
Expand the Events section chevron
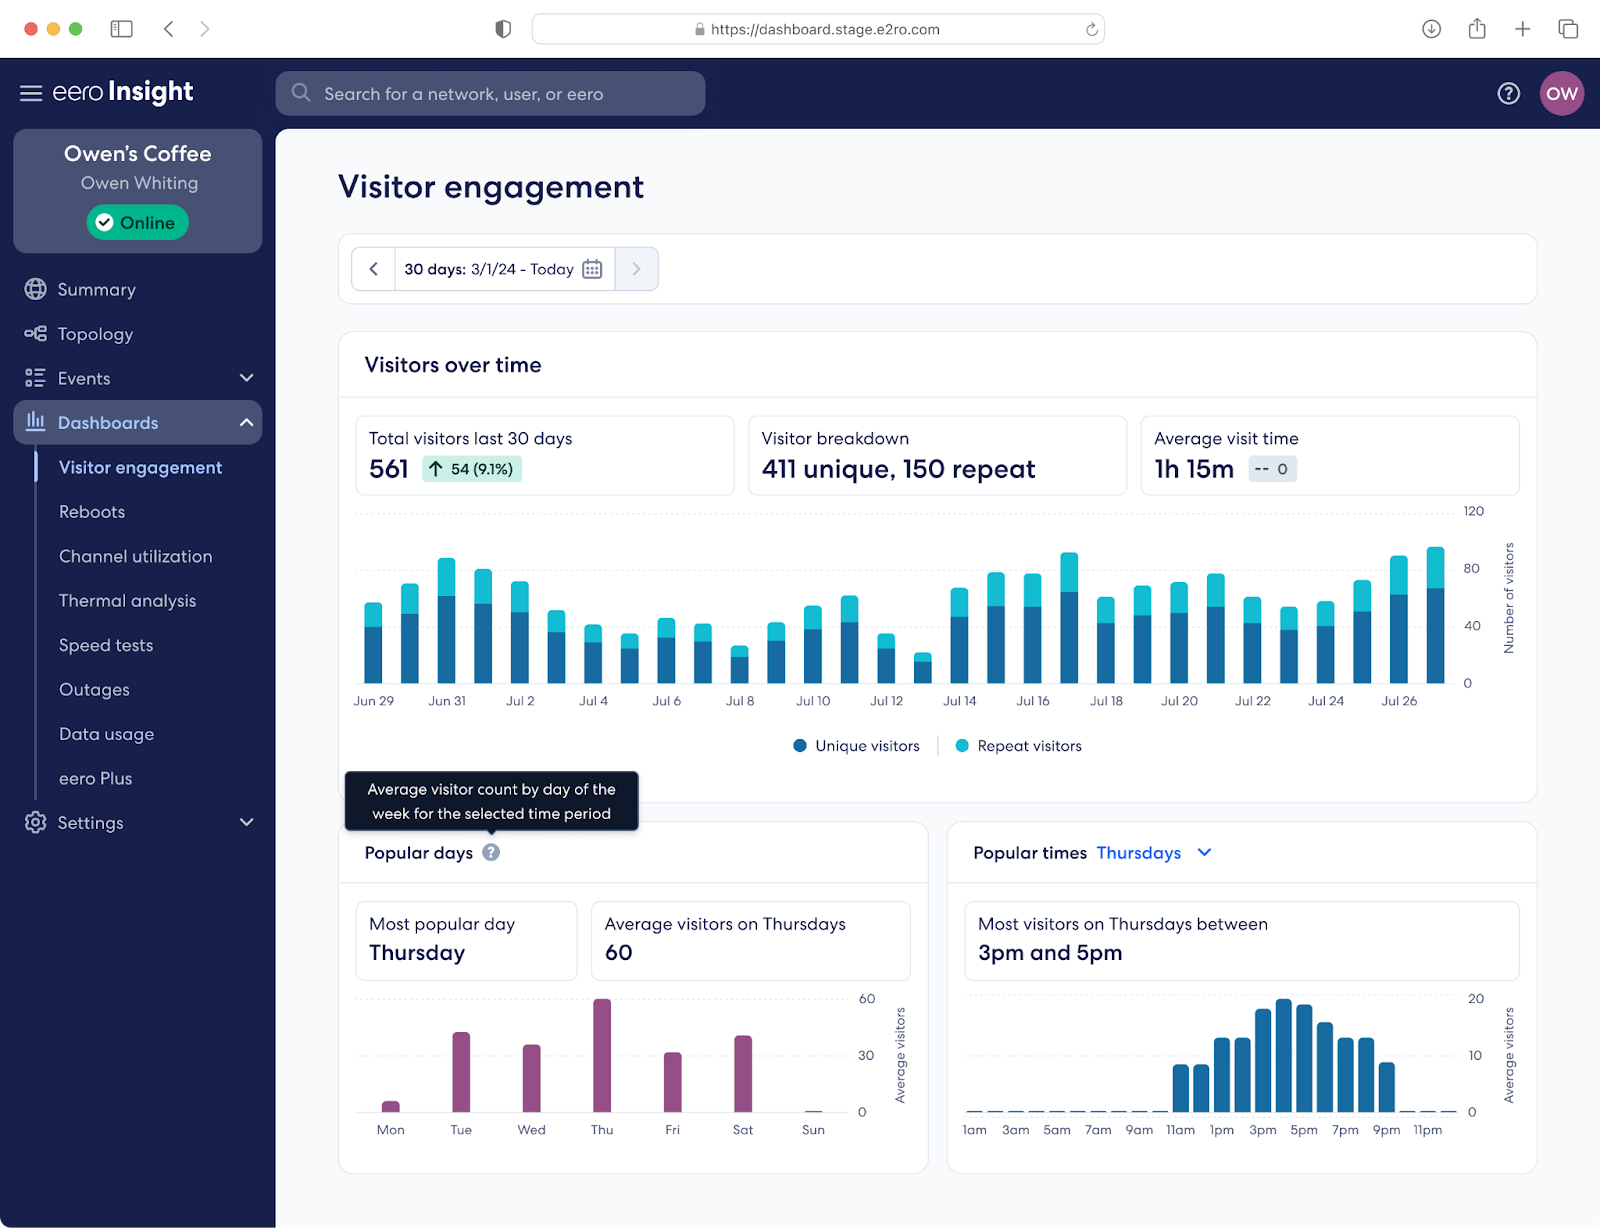pos(247,378)
